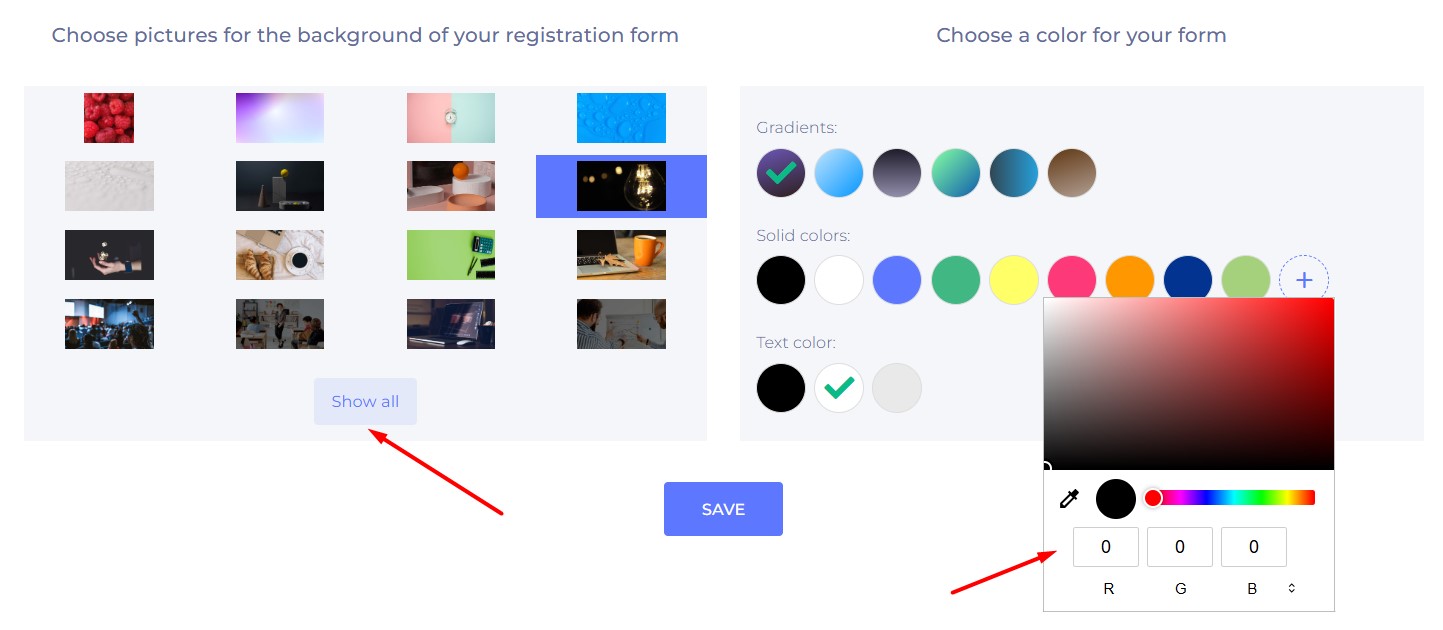The image size is (1443, 630).
Task: Choose the black text color swatch
Action: coord(781,387)
